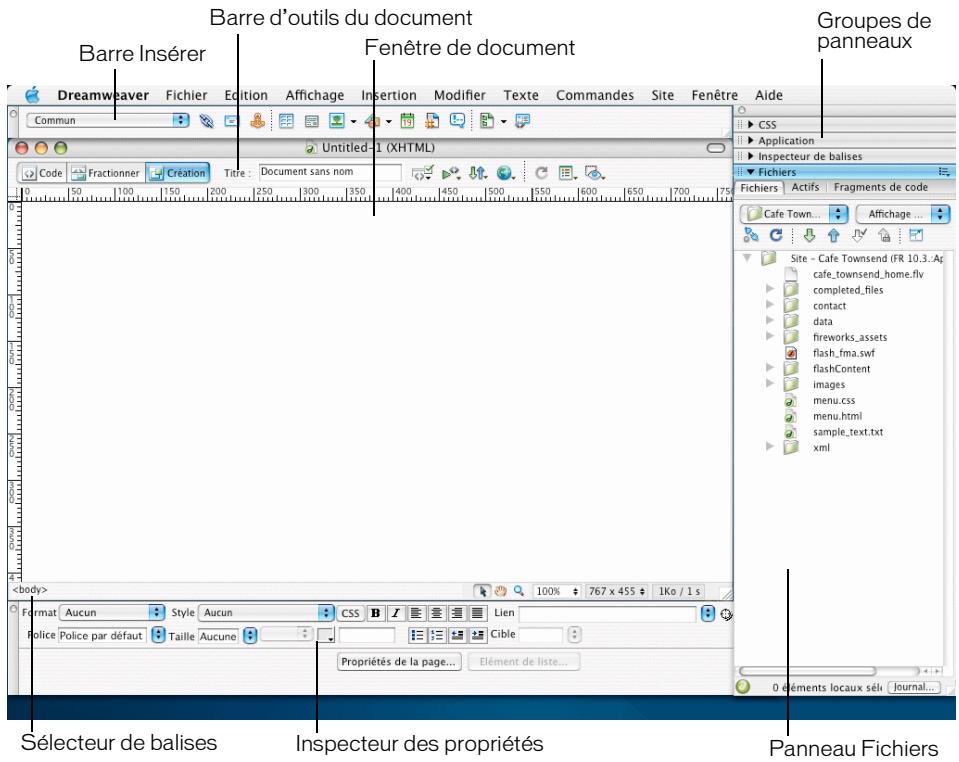This screenshot has height=762, width=959.
Task: Toggle italic text formatting
Action: click(x=396, y=613)
